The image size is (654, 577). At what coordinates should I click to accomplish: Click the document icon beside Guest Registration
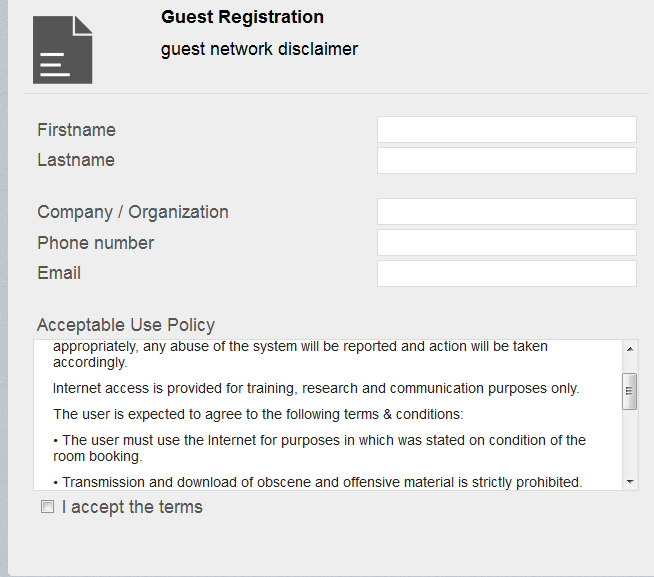[62, 50]
